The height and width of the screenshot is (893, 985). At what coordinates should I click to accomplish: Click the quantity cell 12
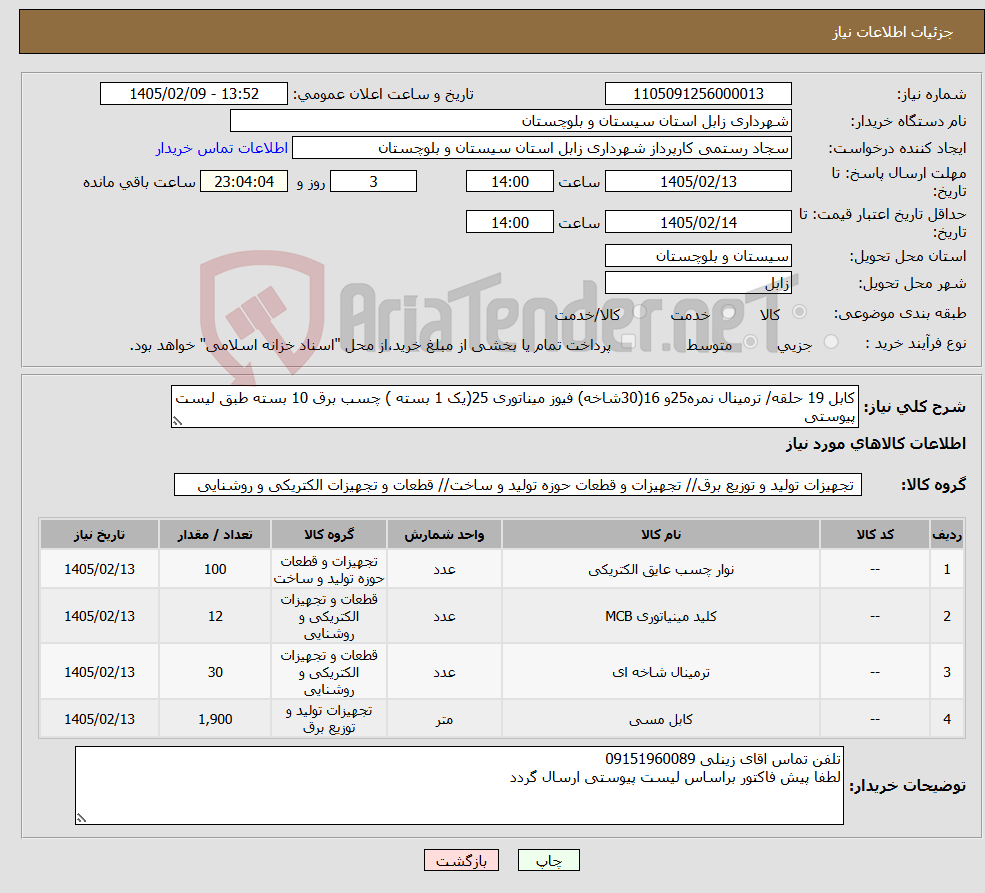(215, 617)
